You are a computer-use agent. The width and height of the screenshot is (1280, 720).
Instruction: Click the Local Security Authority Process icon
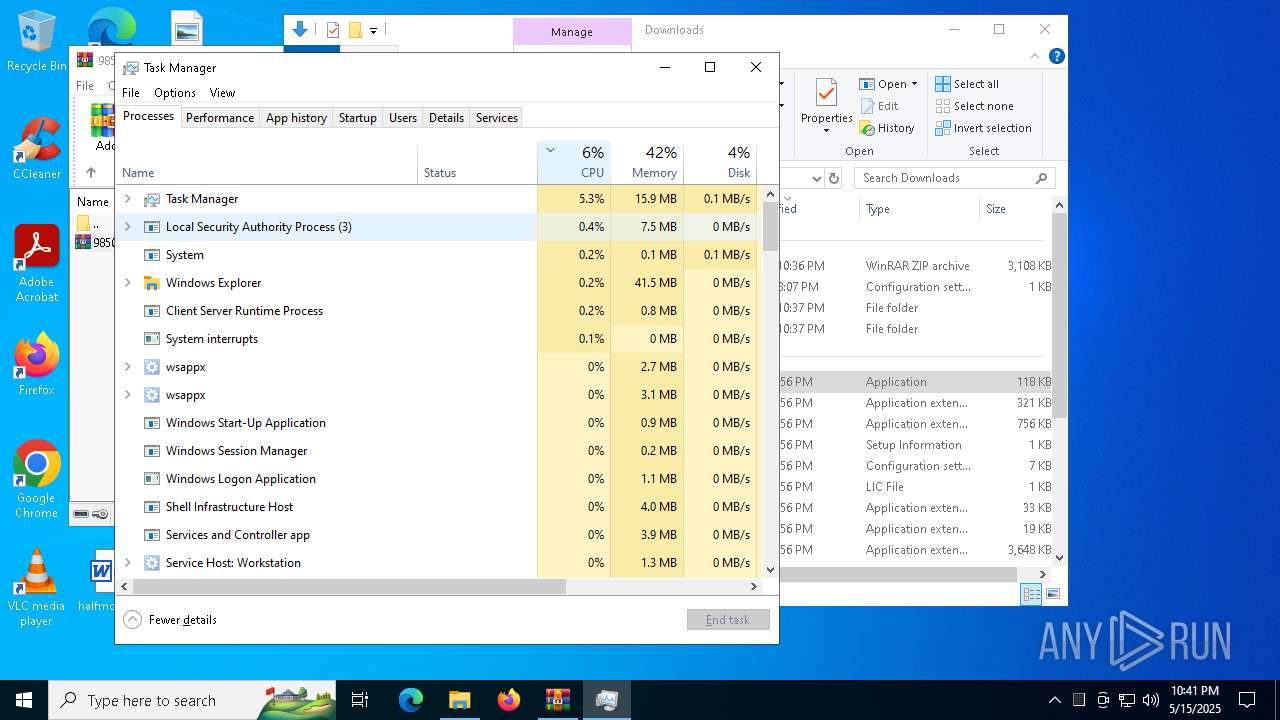pyautogui.click(x=152, y=227)
